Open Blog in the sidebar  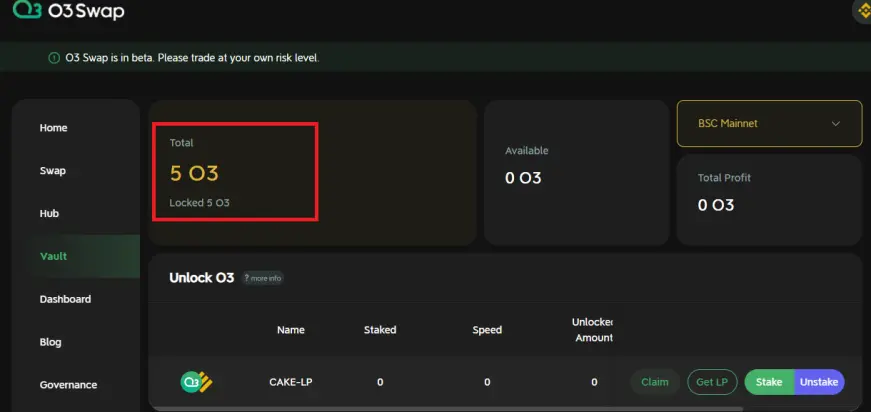pos(50,341)
